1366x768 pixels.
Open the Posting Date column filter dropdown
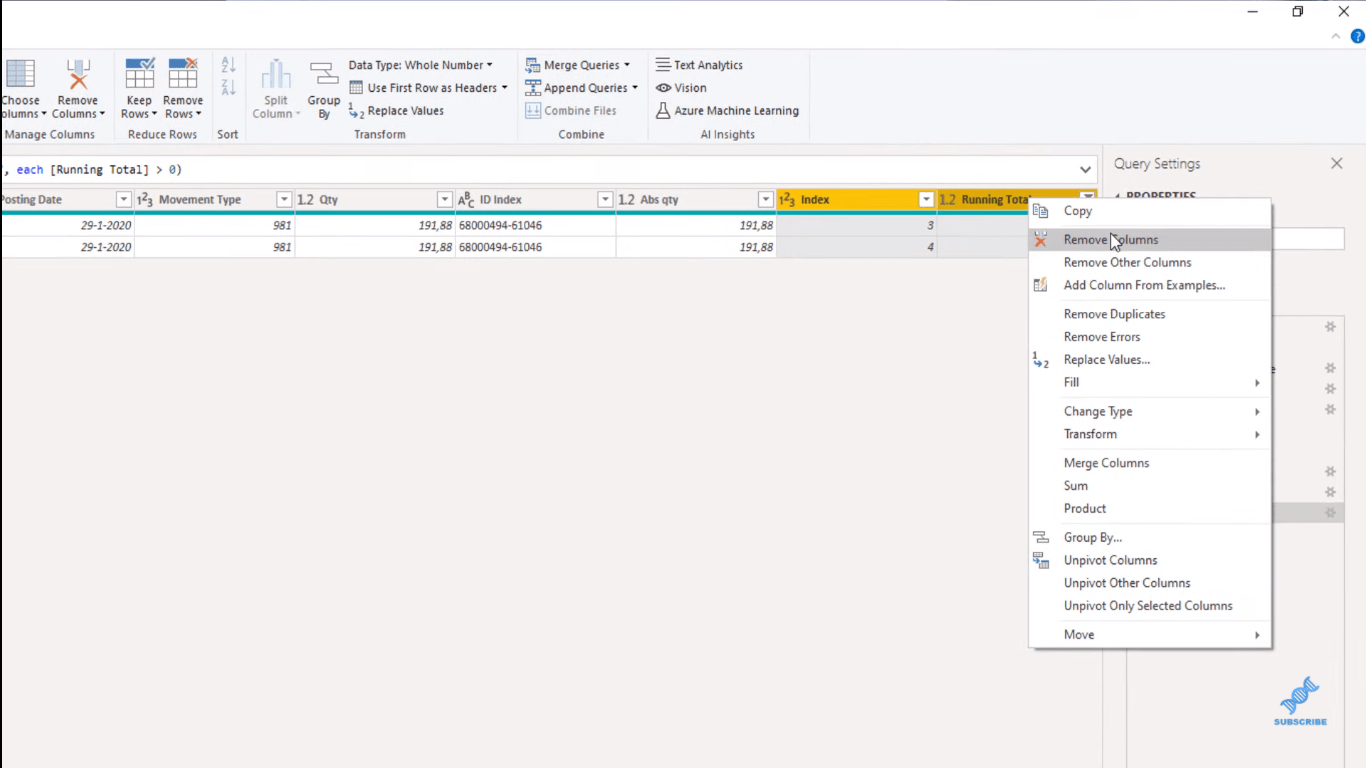click(124, 200)
